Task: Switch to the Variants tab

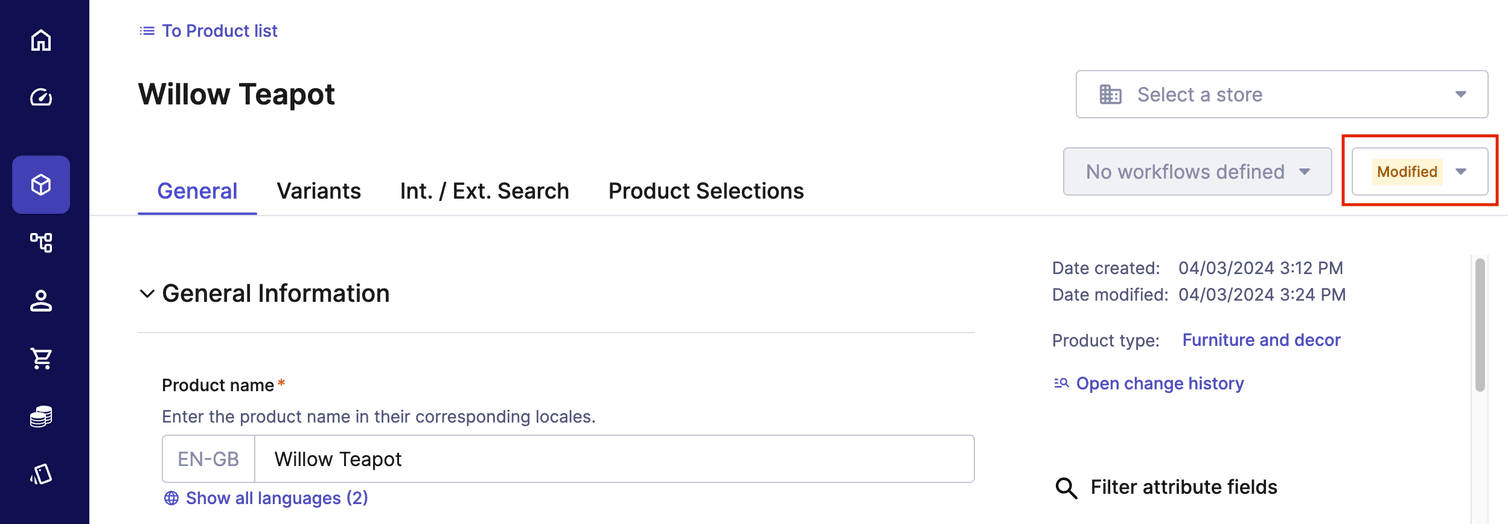Action: tap(319, 191)
